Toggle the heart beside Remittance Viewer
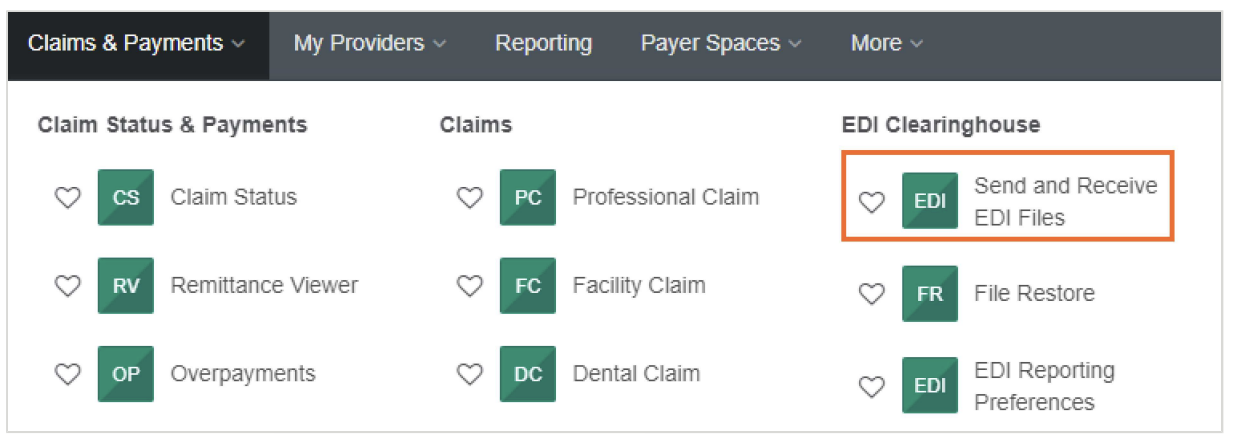Viewport: 1234px width, 442px height. (x=67, y=286)
